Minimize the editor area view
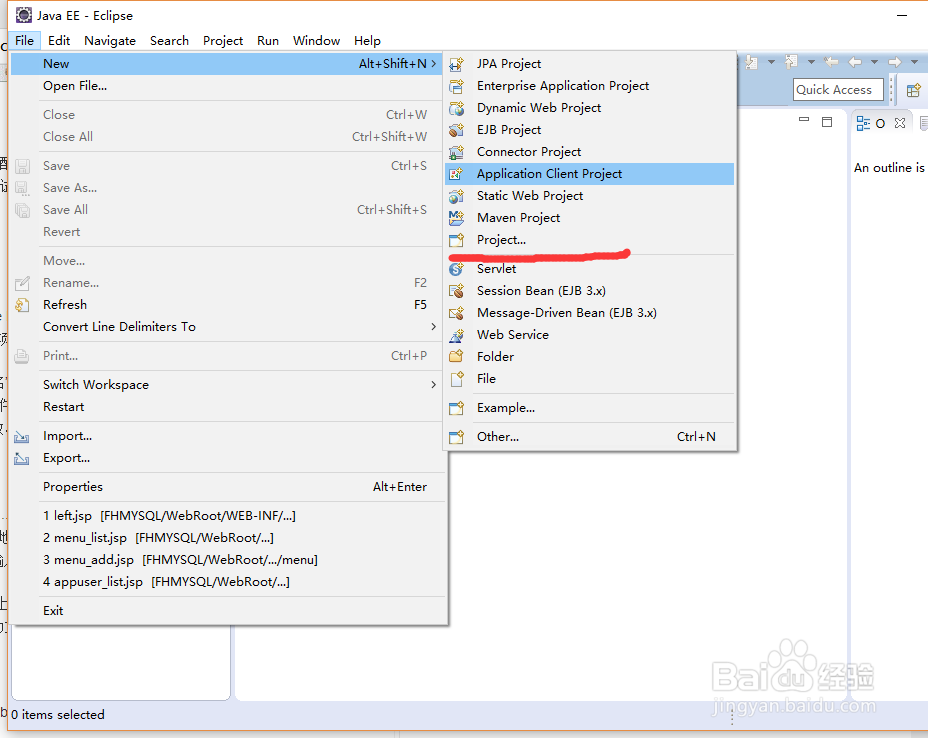This screenshot has height=738, width=928. 804,121
